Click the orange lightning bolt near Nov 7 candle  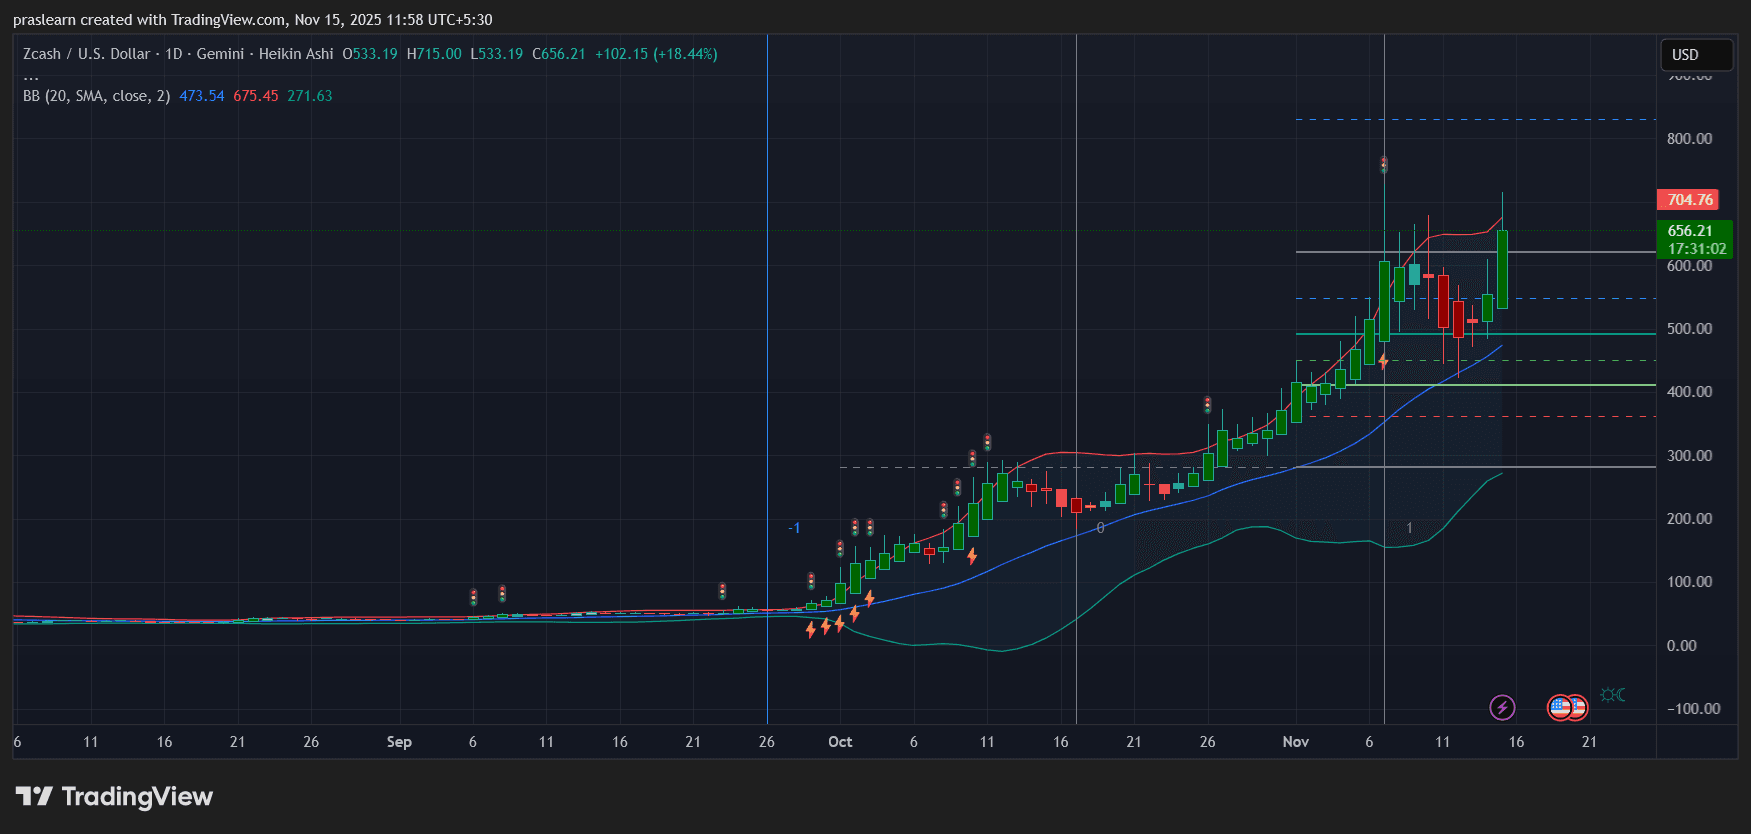tap(1383, 361)
